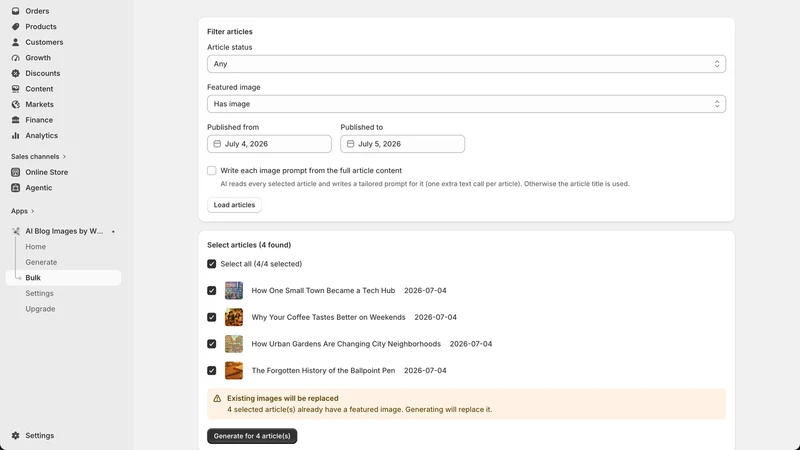Image resolution: width=800 pixels, height=450 pixels.
Task: Go to Orders in the sidebar
Action: 37,11
